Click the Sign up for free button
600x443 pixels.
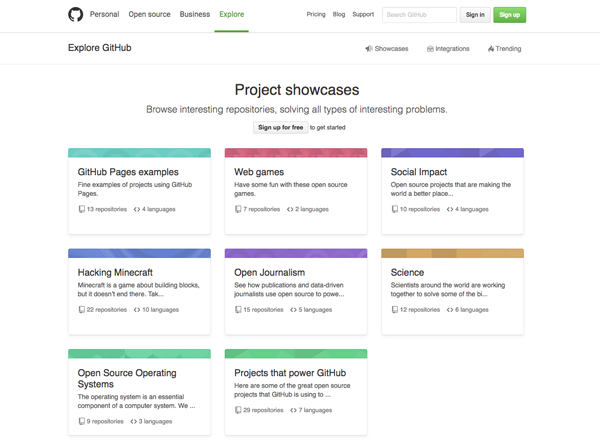point(280,128)
